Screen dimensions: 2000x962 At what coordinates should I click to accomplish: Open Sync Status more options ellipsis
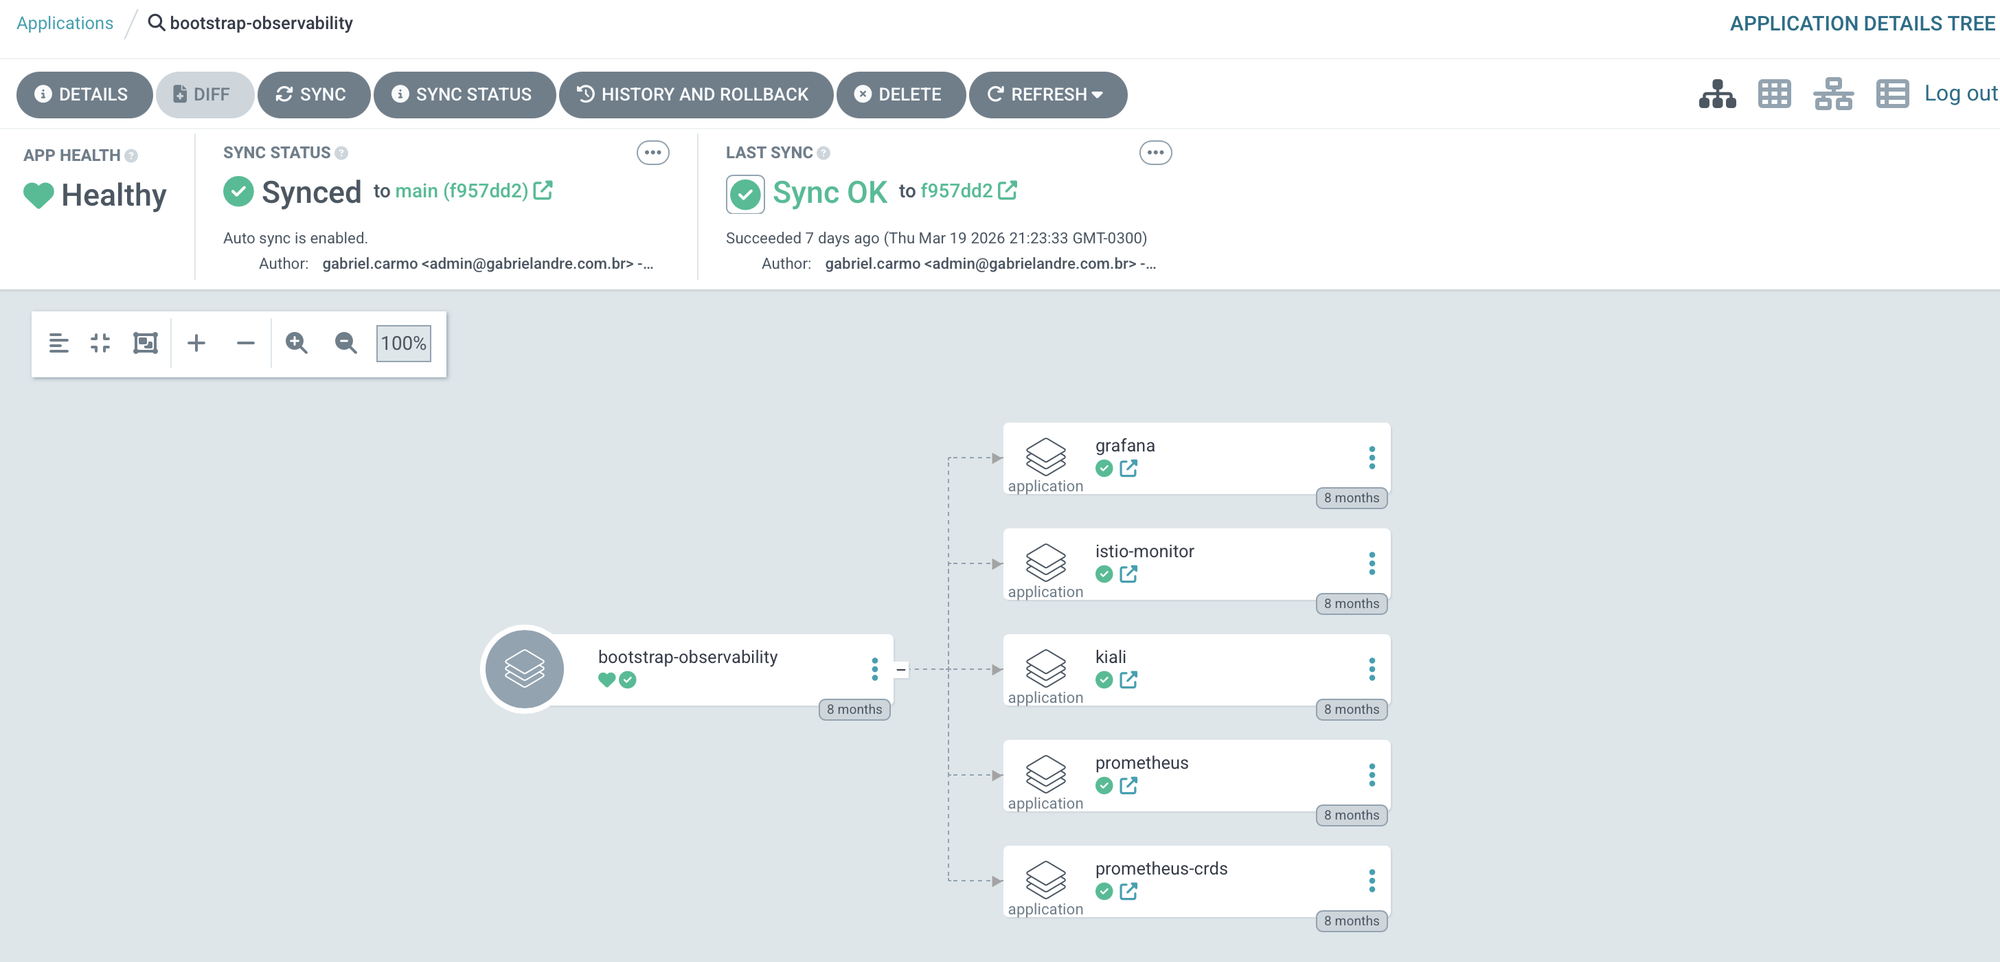point(652,153)
